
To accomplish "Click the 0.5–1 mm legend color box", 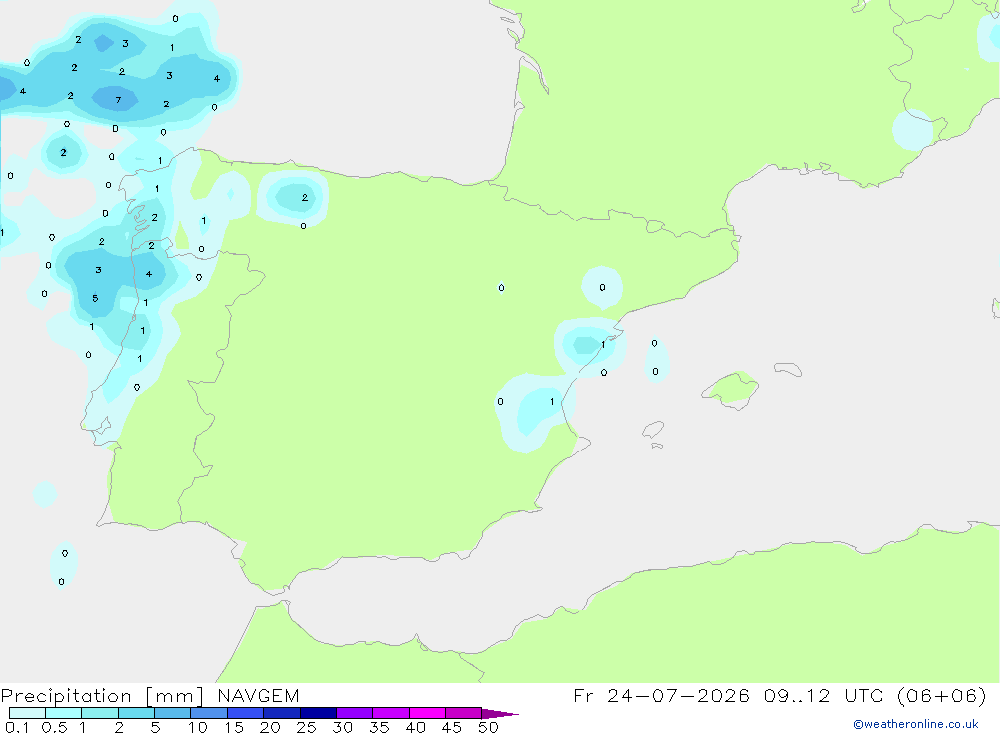I will click(x=64, y=713).
